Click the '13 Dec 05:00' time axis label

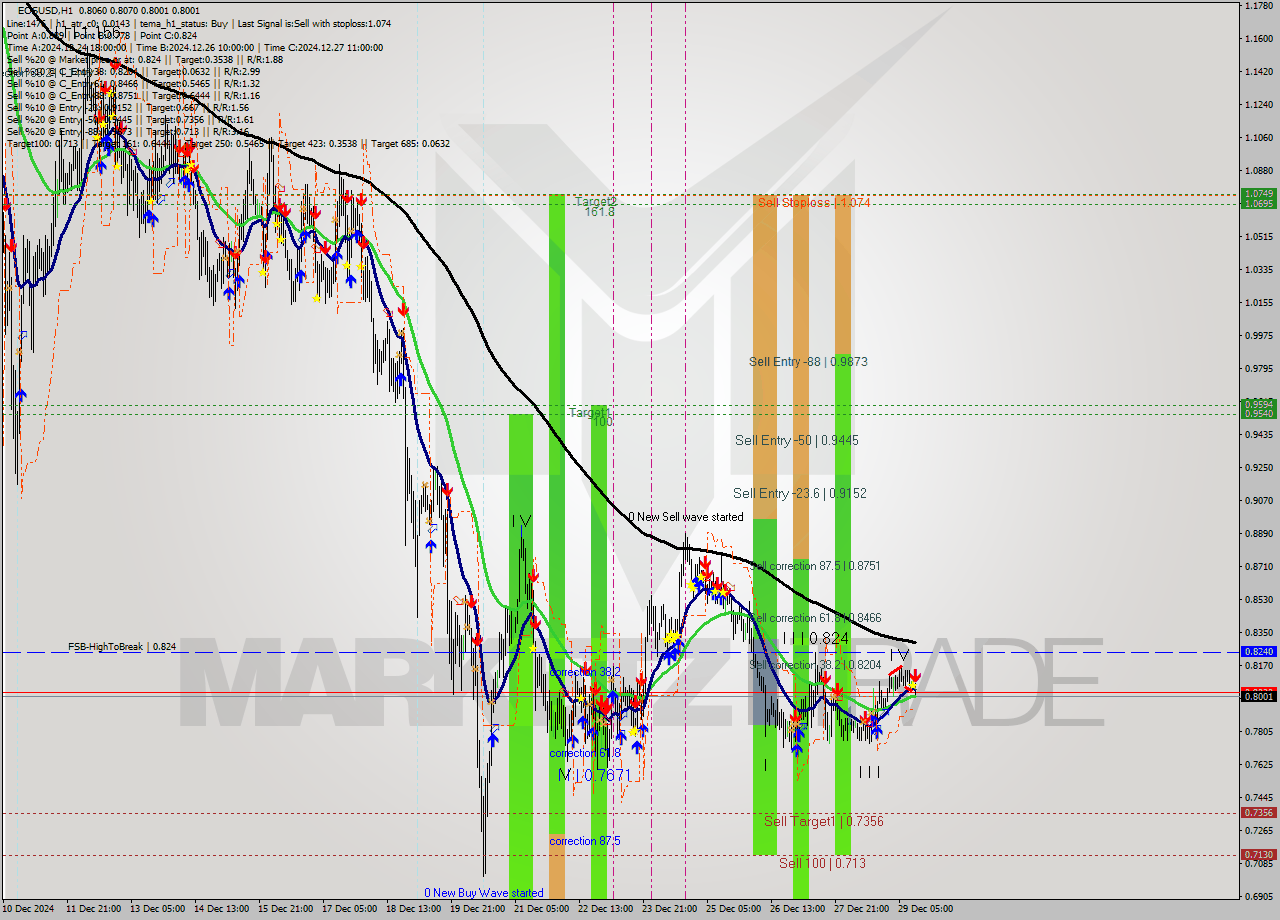158,909
